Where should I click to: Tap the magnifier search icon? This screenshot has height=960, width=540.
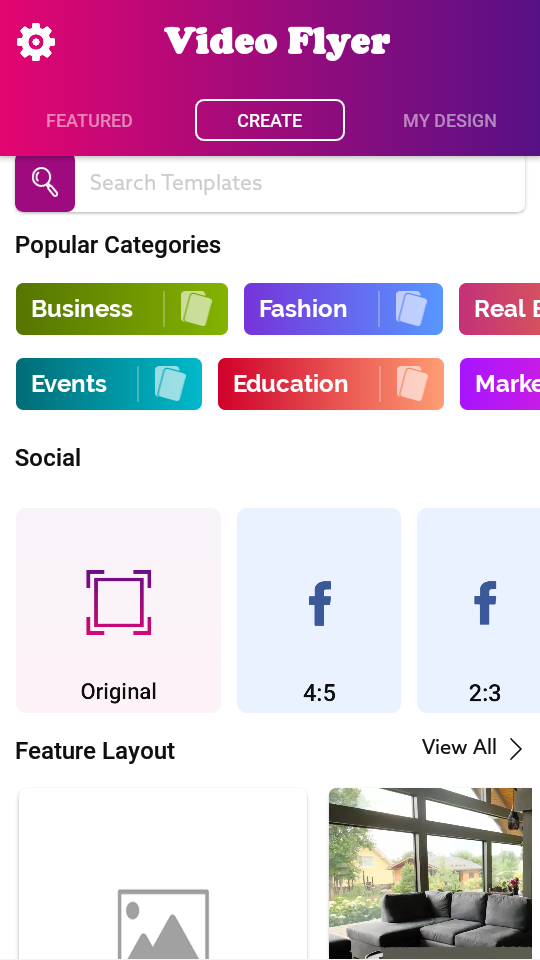45,182
